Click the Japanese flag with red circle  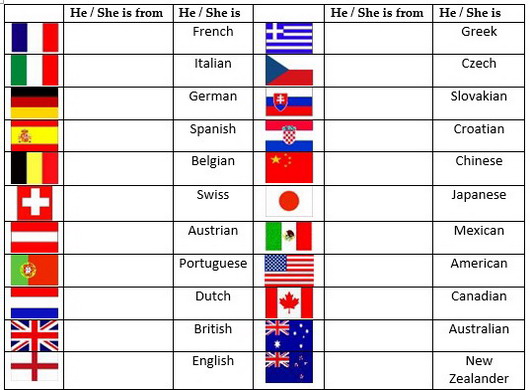pos(289,202)
